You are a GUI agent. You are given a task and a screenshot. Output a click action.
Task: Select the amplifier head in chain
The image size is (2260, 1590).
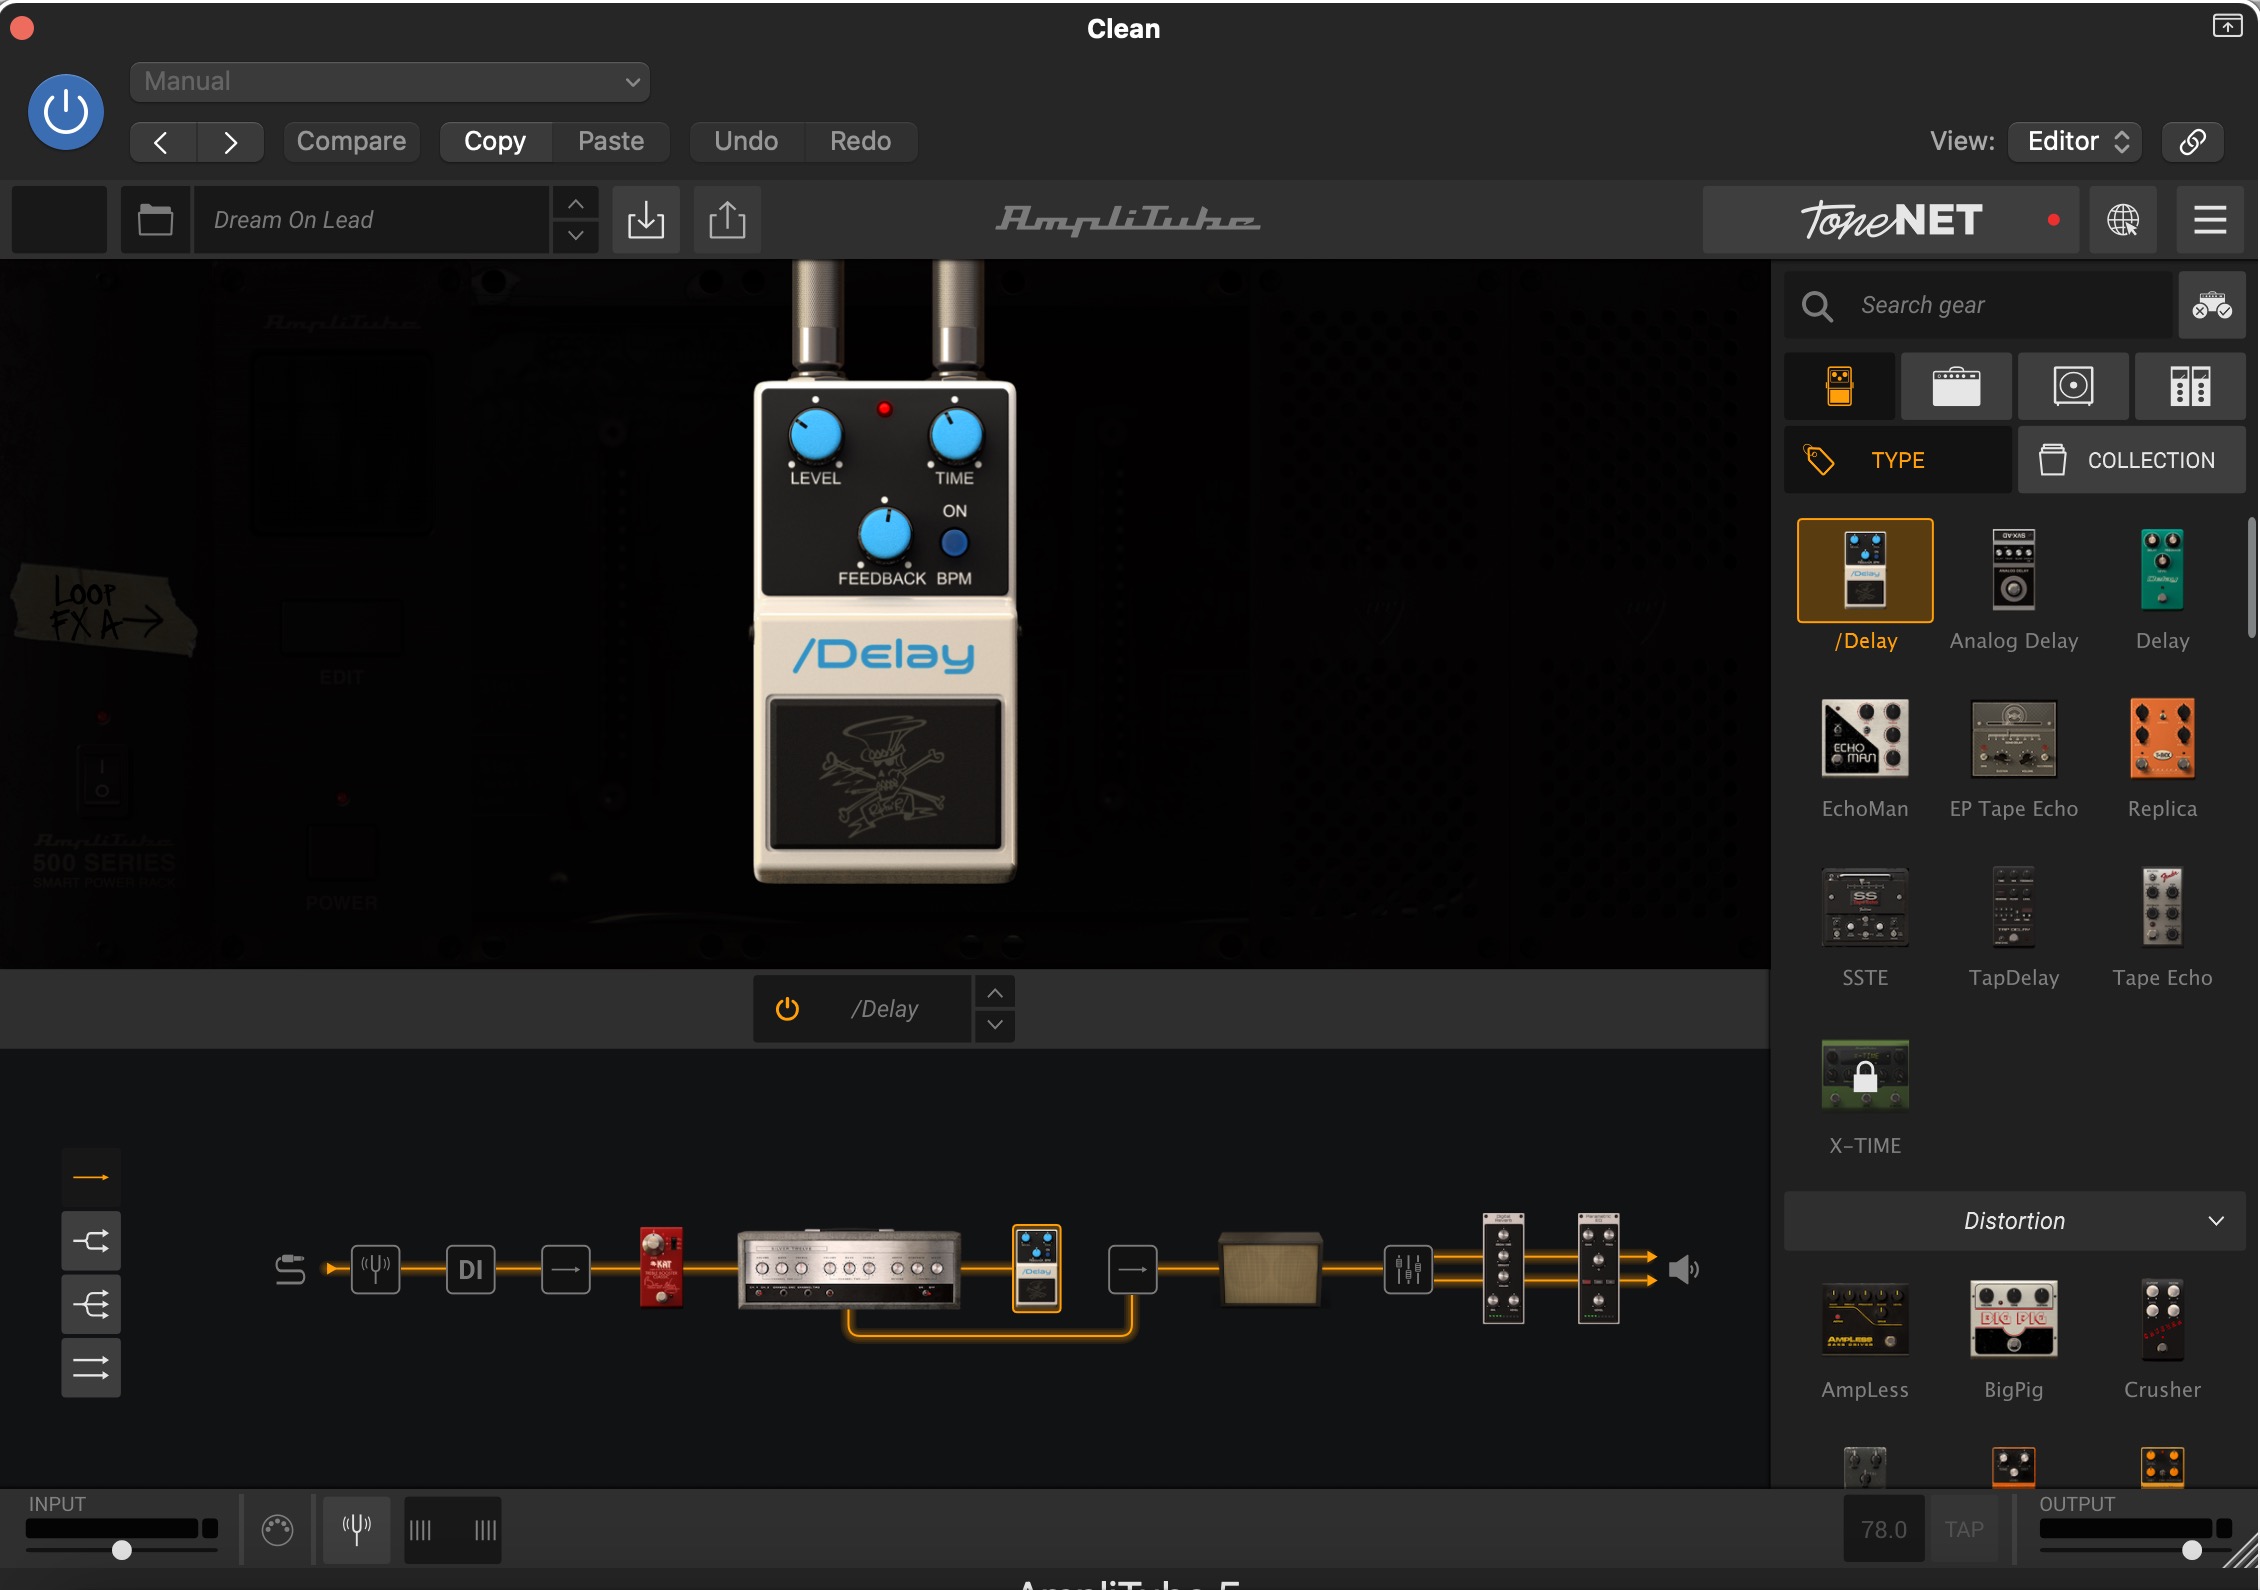[849, 1270]
